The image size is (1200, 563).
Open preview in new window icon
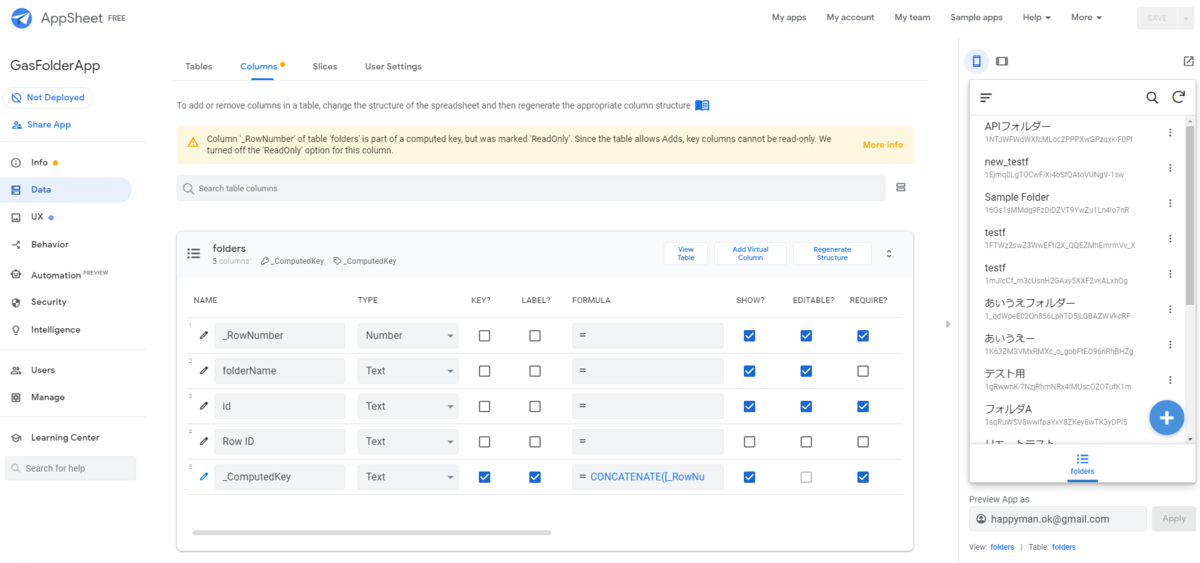pos(1188,61)
